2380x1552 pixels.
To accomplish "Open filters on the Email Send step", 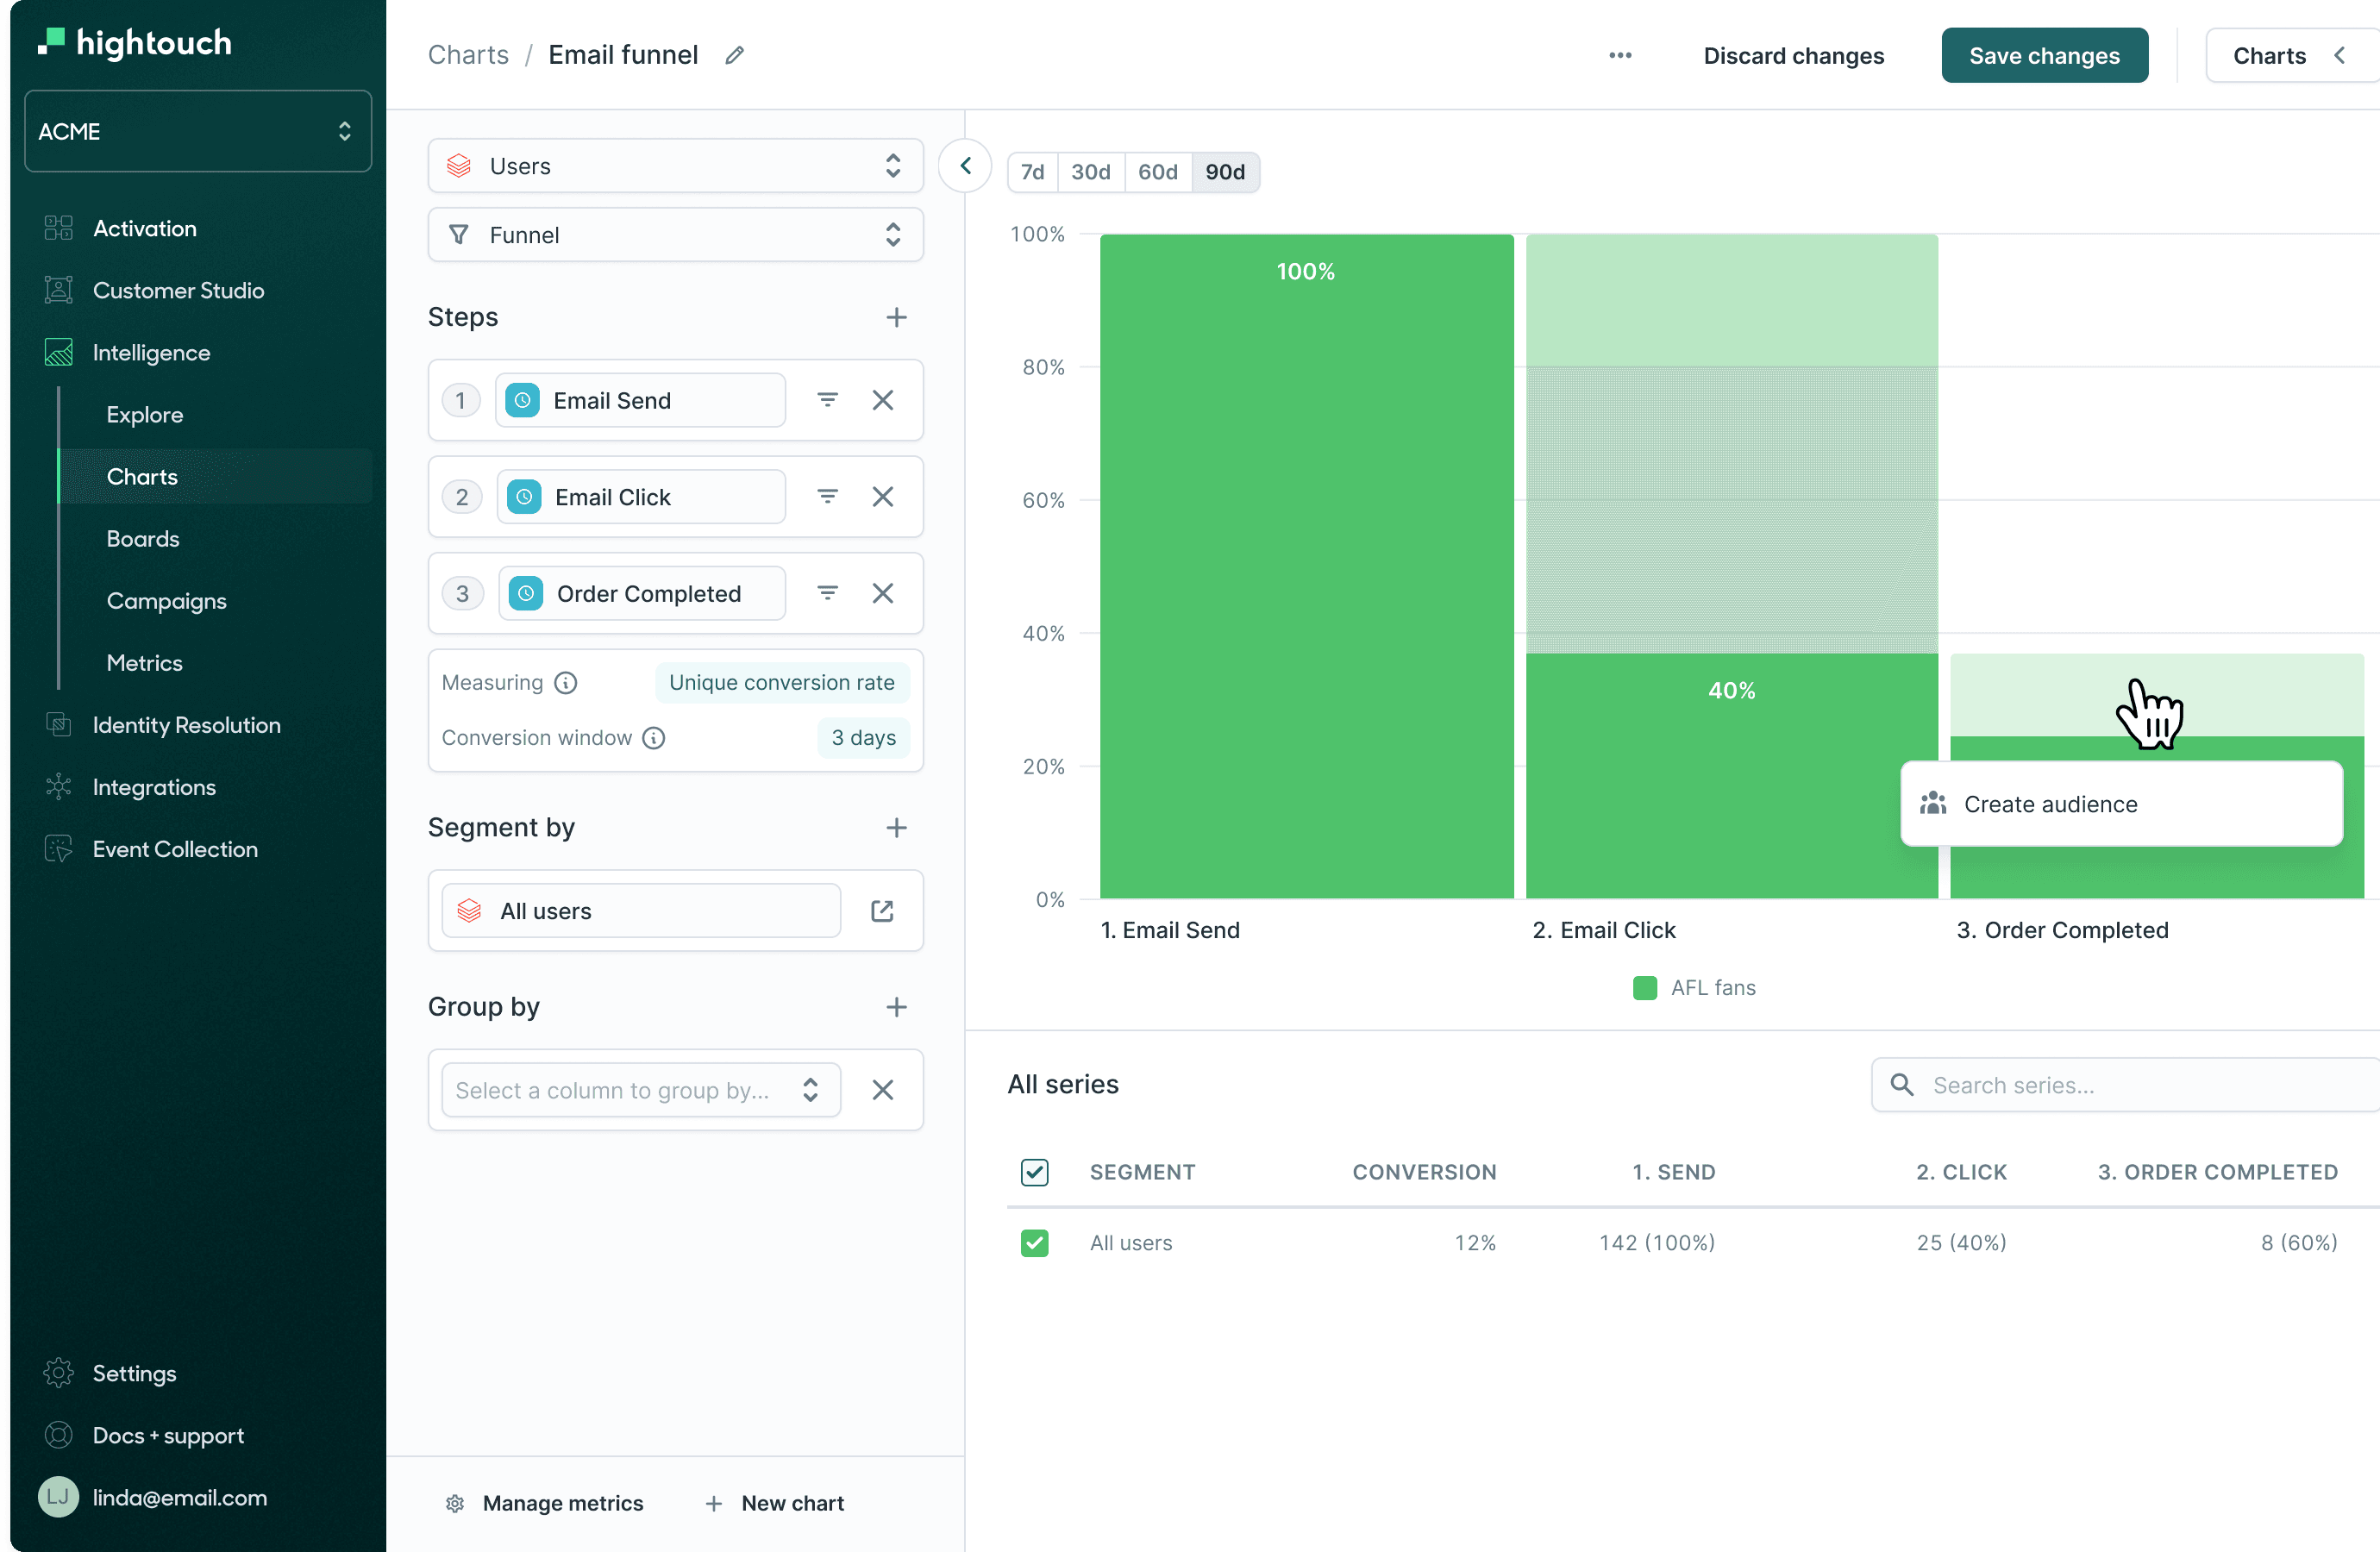I will click(827, 399).
